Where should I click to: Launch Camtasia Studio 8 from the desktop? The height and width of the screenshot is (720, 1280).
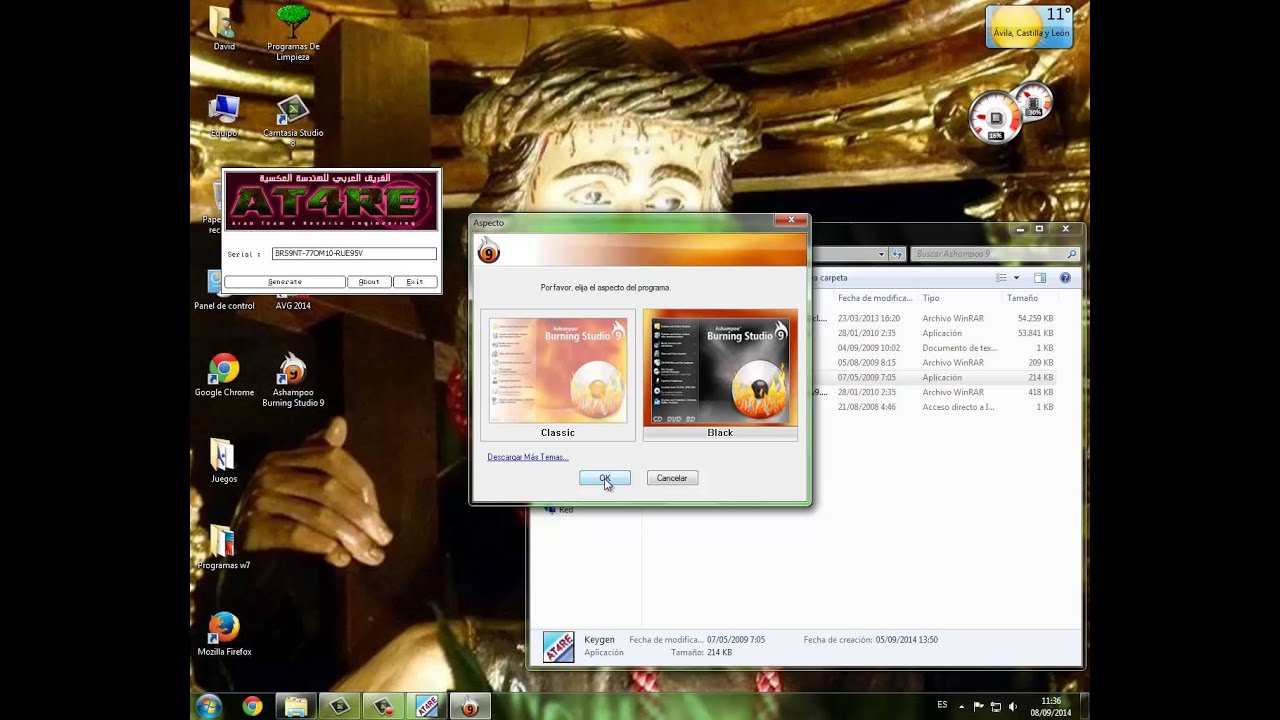(293, 121)
